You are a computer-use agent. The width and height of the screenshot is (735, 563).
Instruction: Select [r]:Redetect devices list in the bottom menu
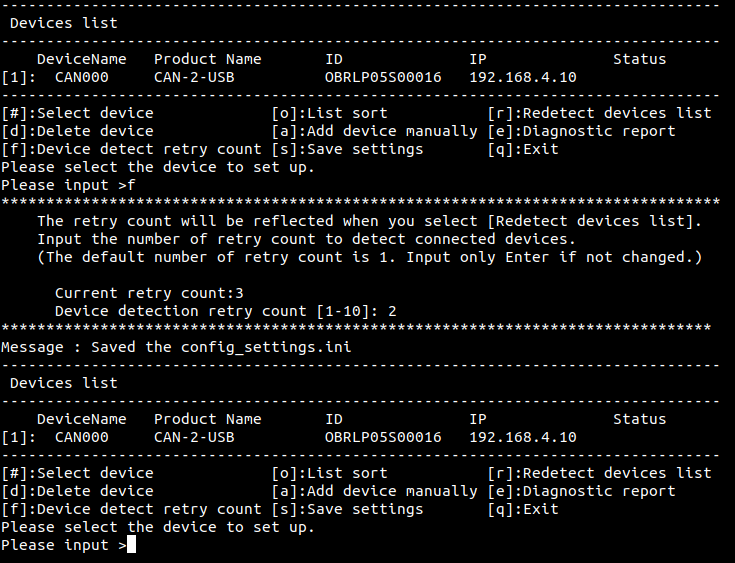(x=600, y=473)
